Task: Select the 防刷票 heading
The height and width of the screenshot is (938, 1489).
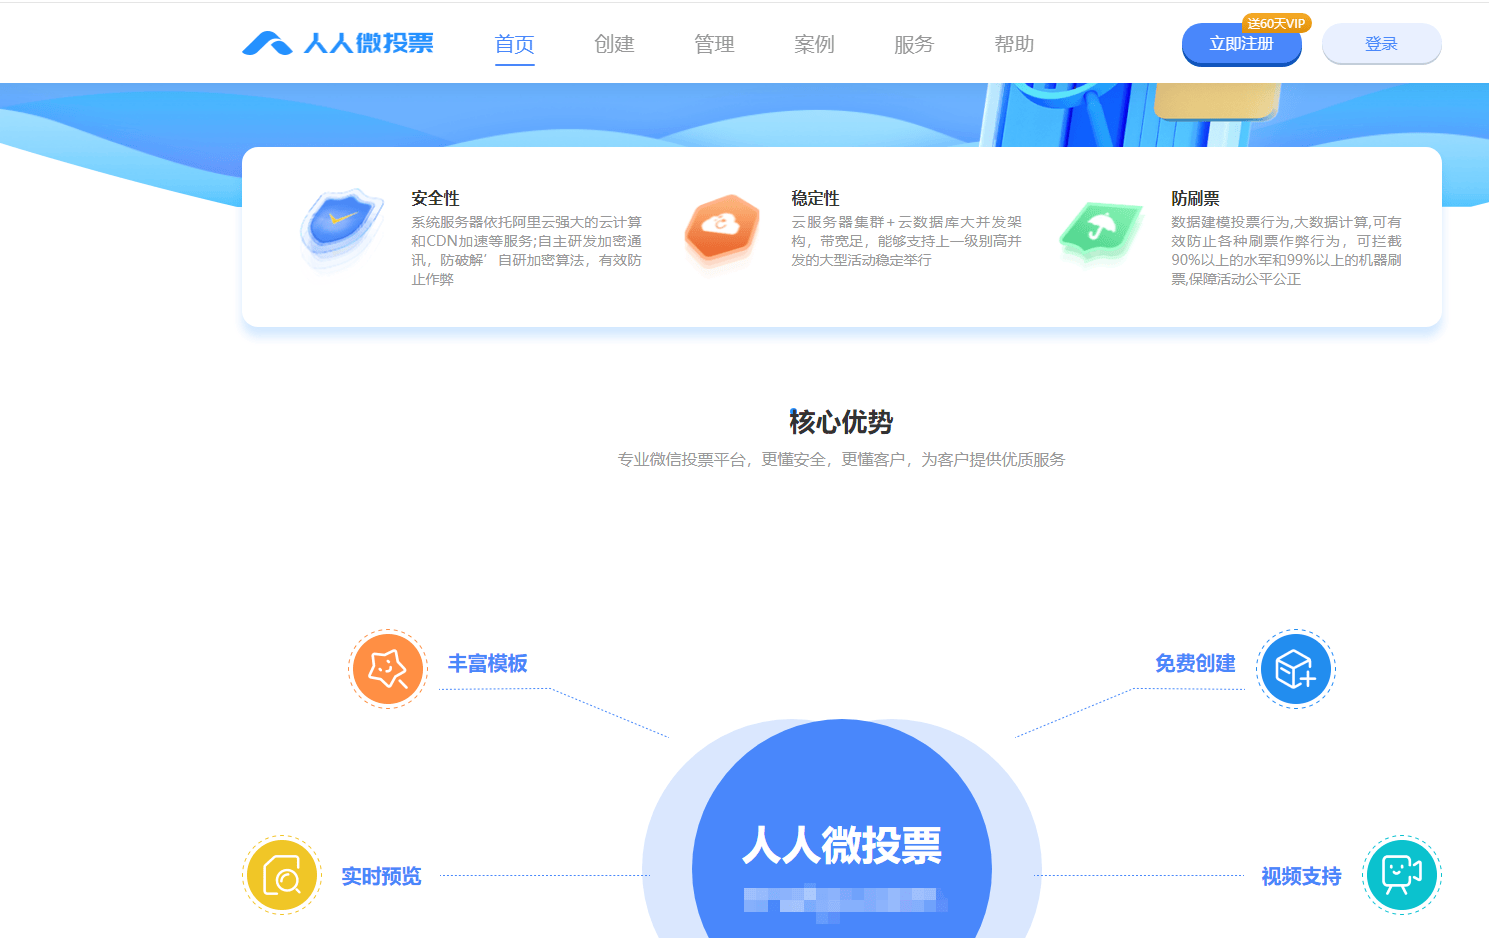Action: [x=1196, y=198]
